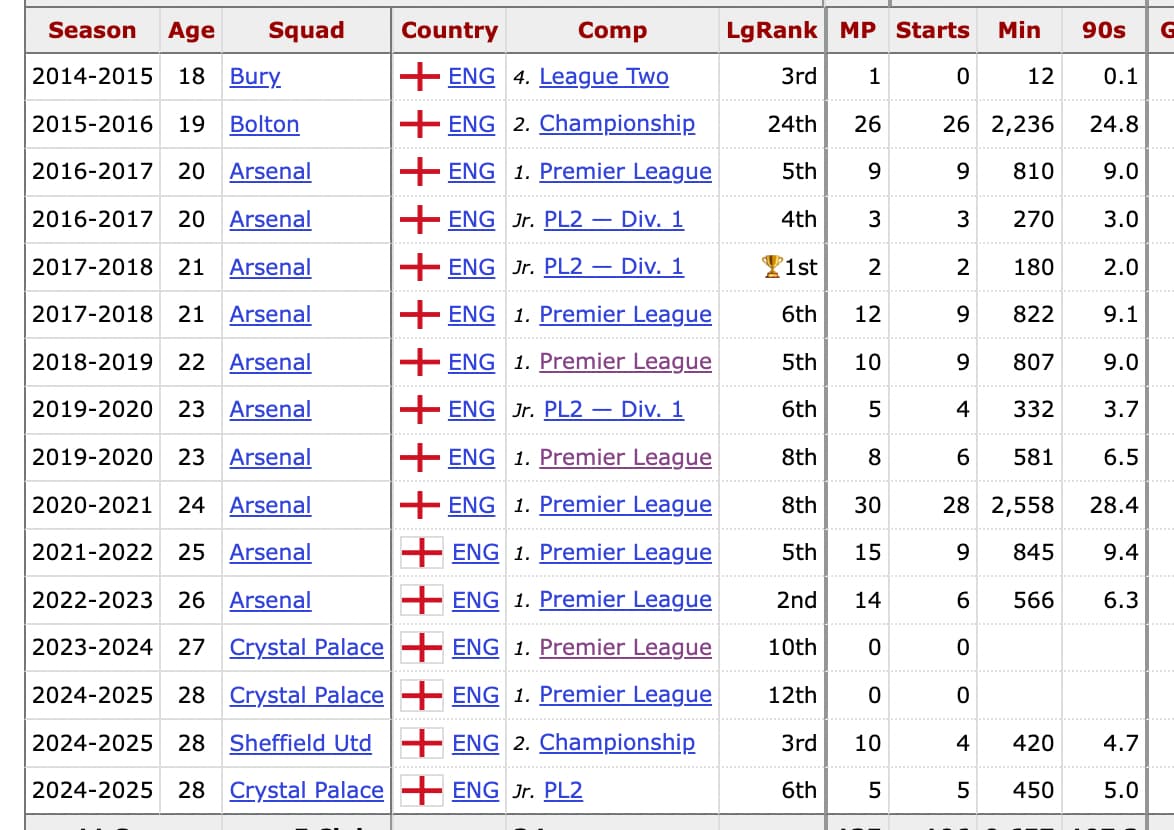
Task: Open the PL2 link for 2024-2025 Crystal Palace
Action: (x=563, y=790)
